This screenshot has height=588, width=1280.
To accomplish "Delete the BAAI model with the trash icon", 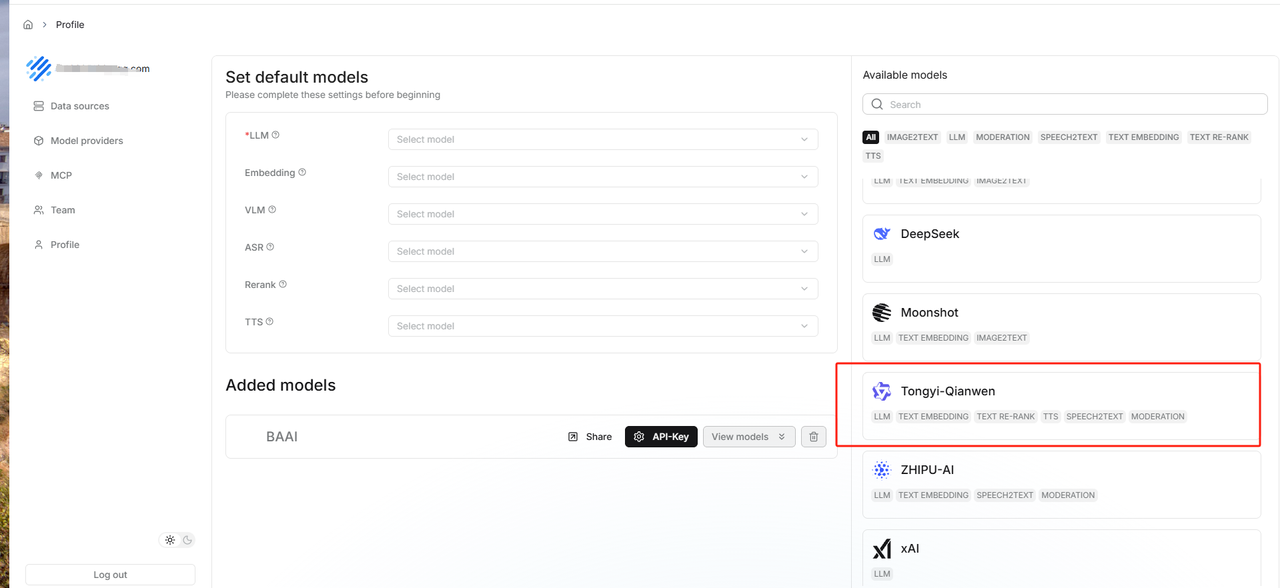I will pyautogui.click(x=814, y=437).
